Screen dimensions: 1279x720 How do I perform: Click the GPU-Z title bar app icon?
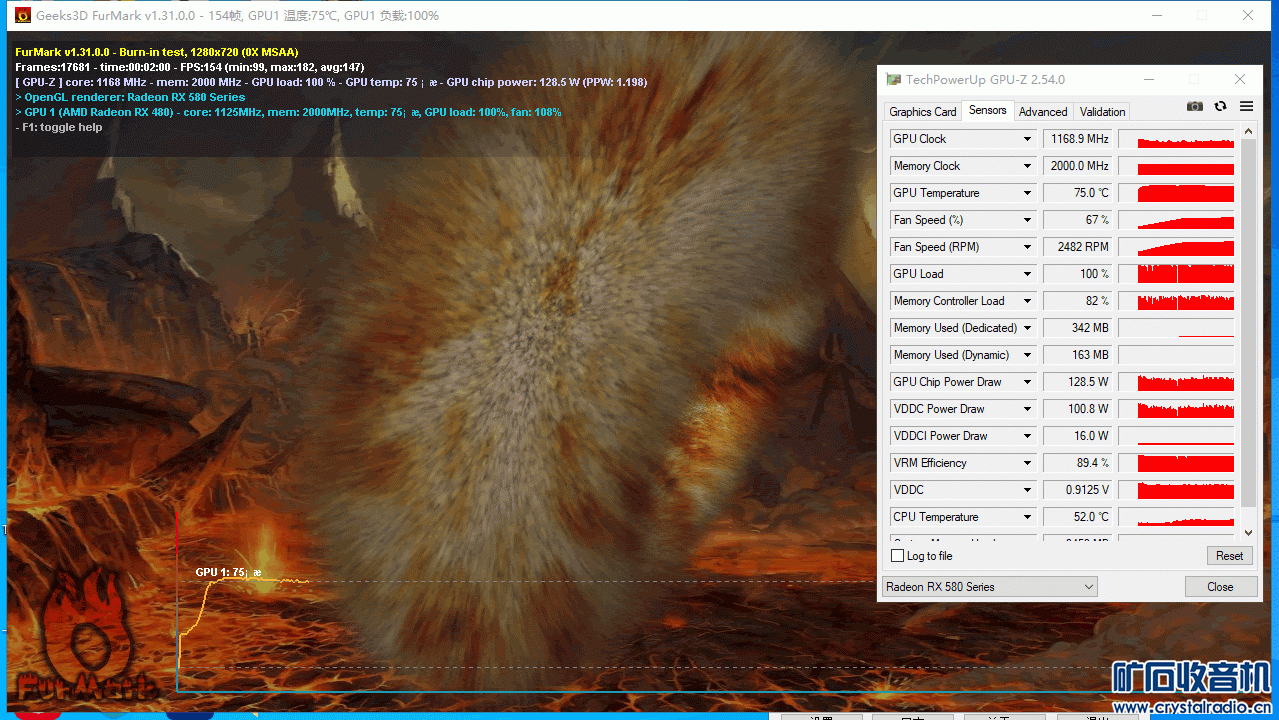(x=893, y=80)
